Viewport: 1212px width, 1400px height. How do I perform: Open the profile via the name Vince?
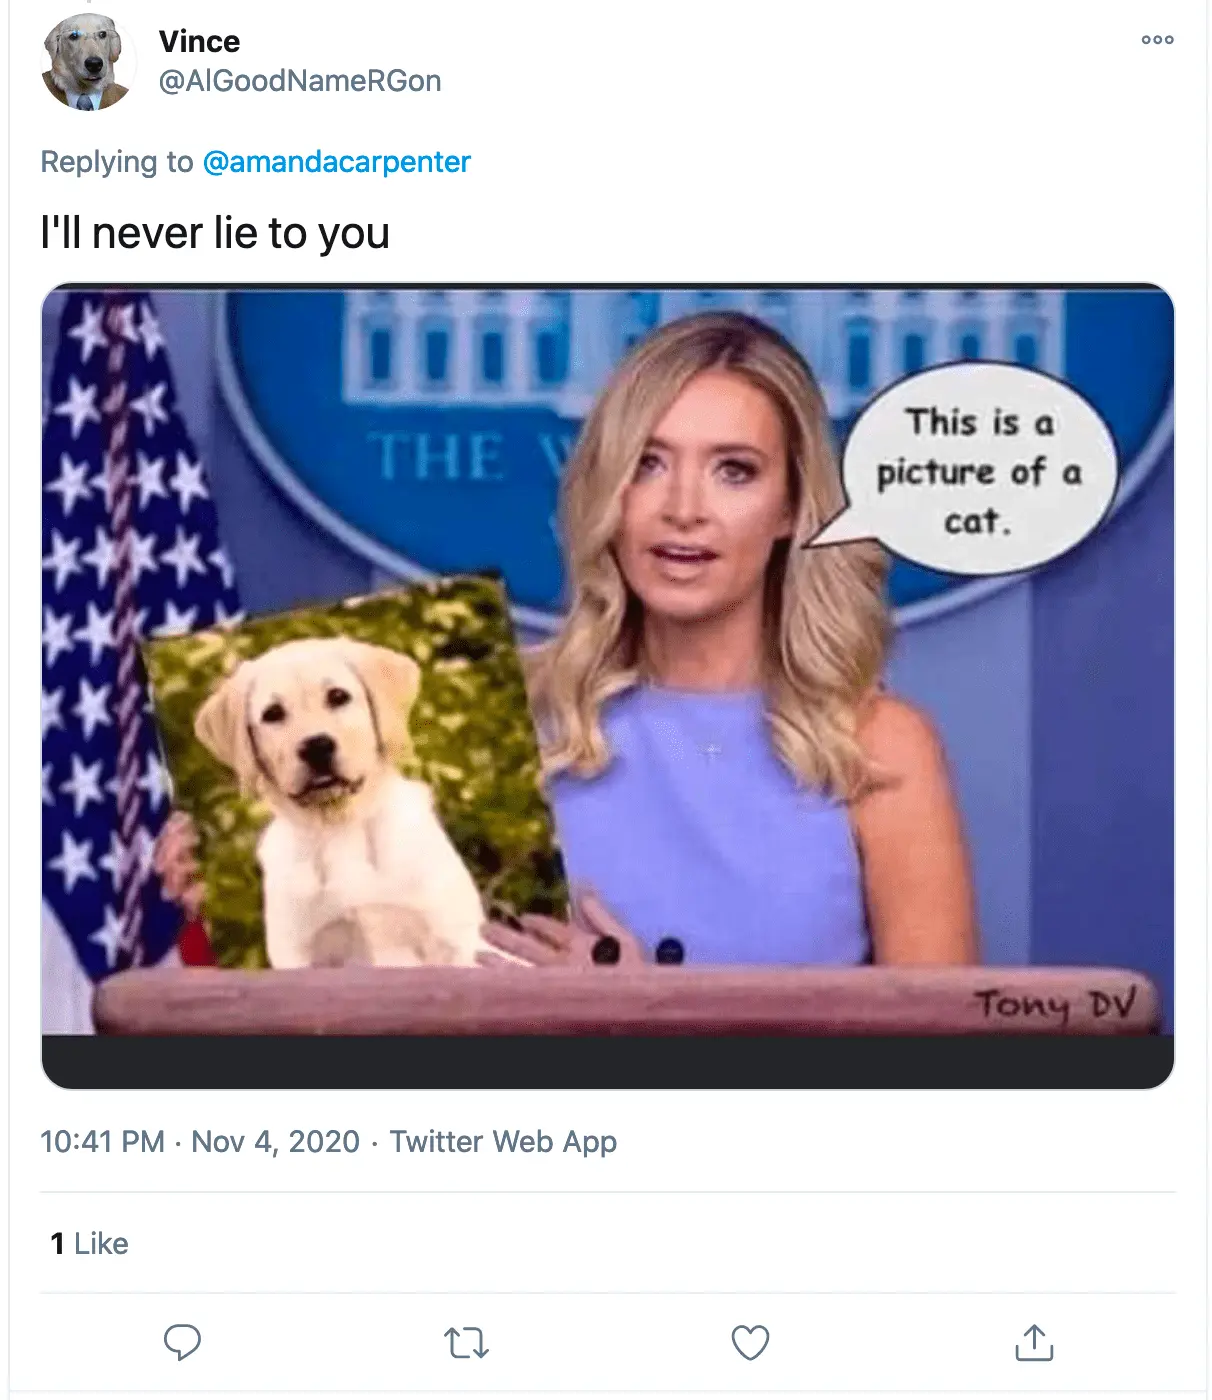199,42
